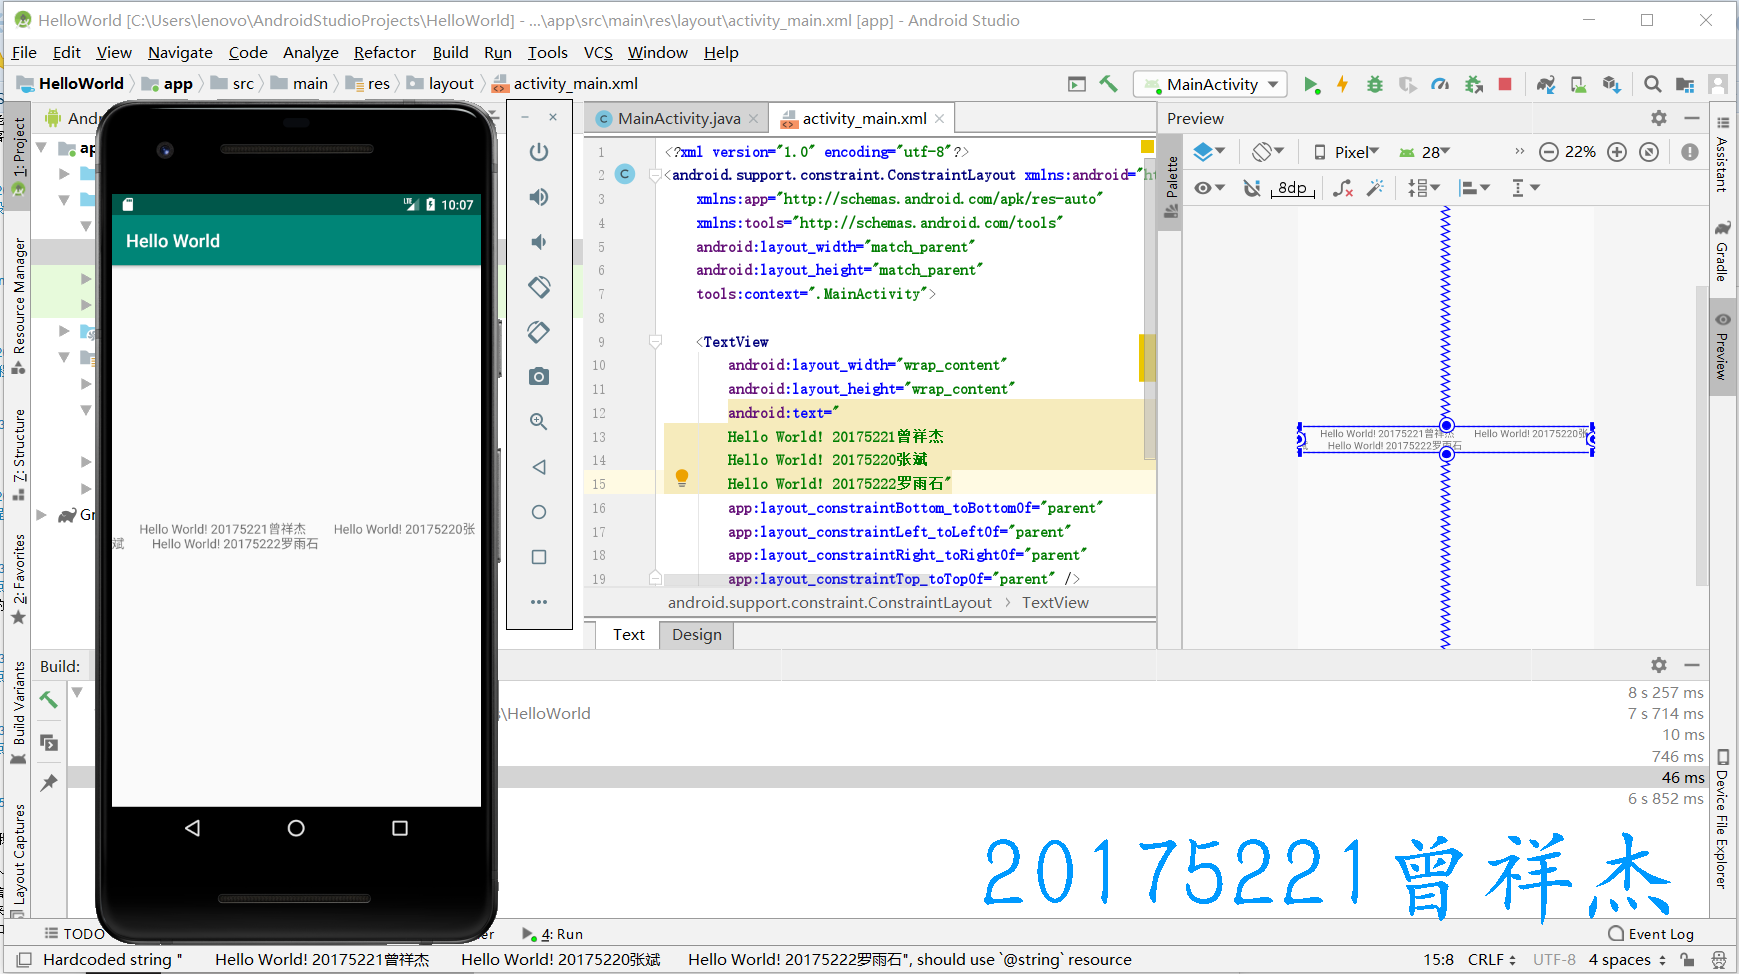Click the TextView breadcrumb below the editor

tap(1055, 603)
